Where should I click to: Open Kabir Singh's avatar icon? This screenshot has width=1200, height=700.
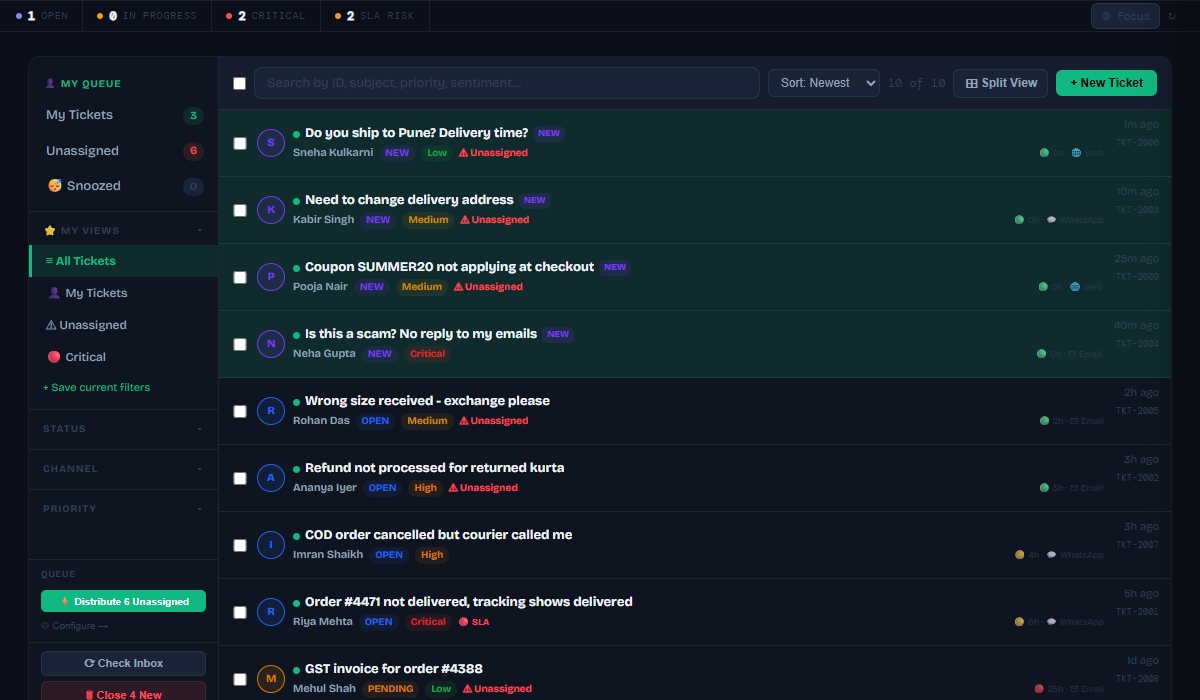click(271, 210)
